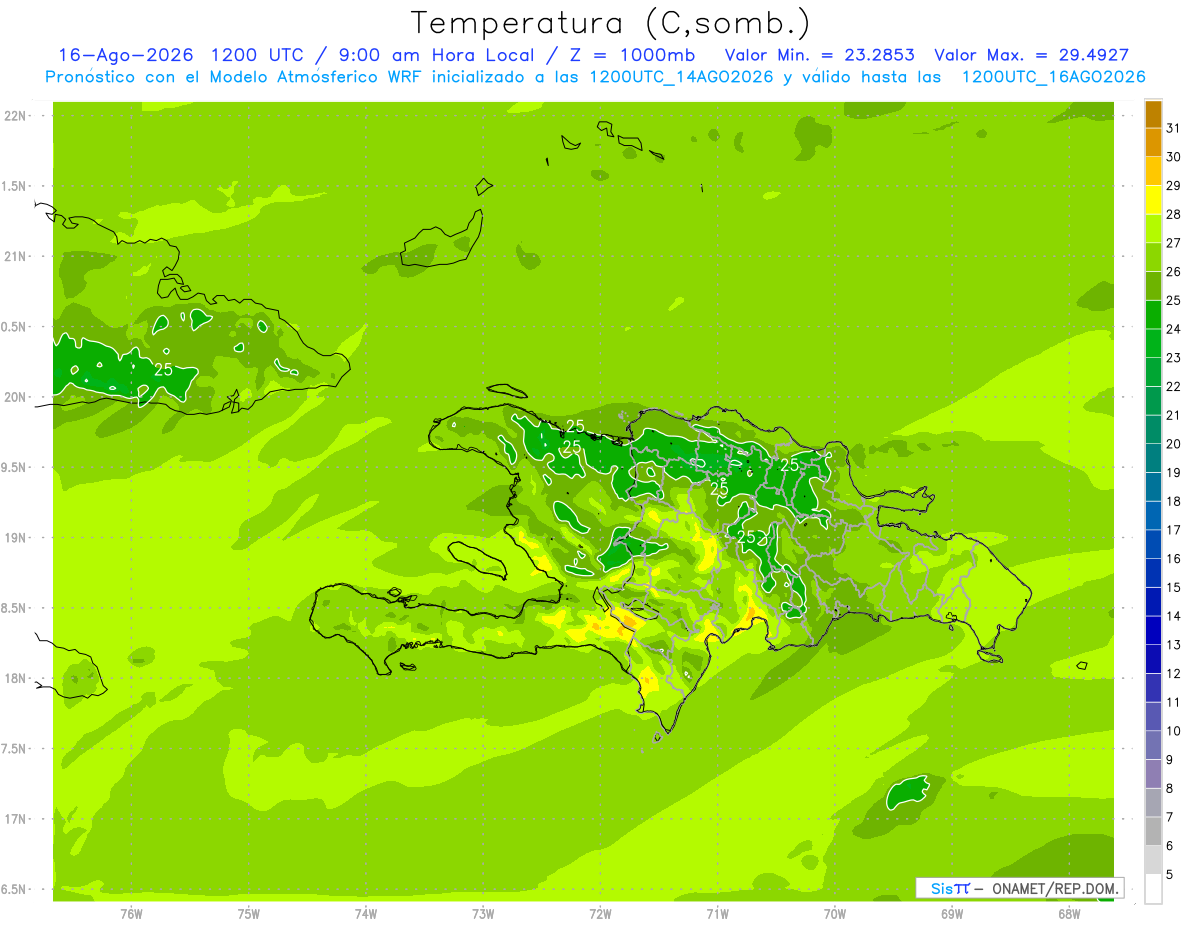The image size is (1200, 927).
Task: Click legend value "23" on color bar
Action: 1174,358
